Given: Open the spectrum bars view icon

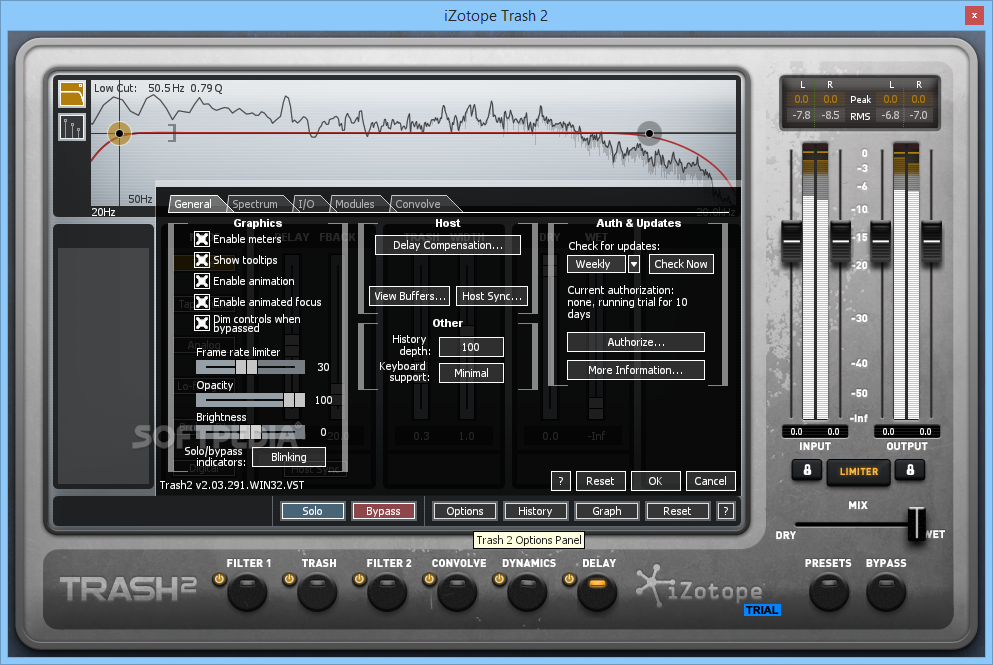Looking at the screenshot, I should tap(72, 127).
